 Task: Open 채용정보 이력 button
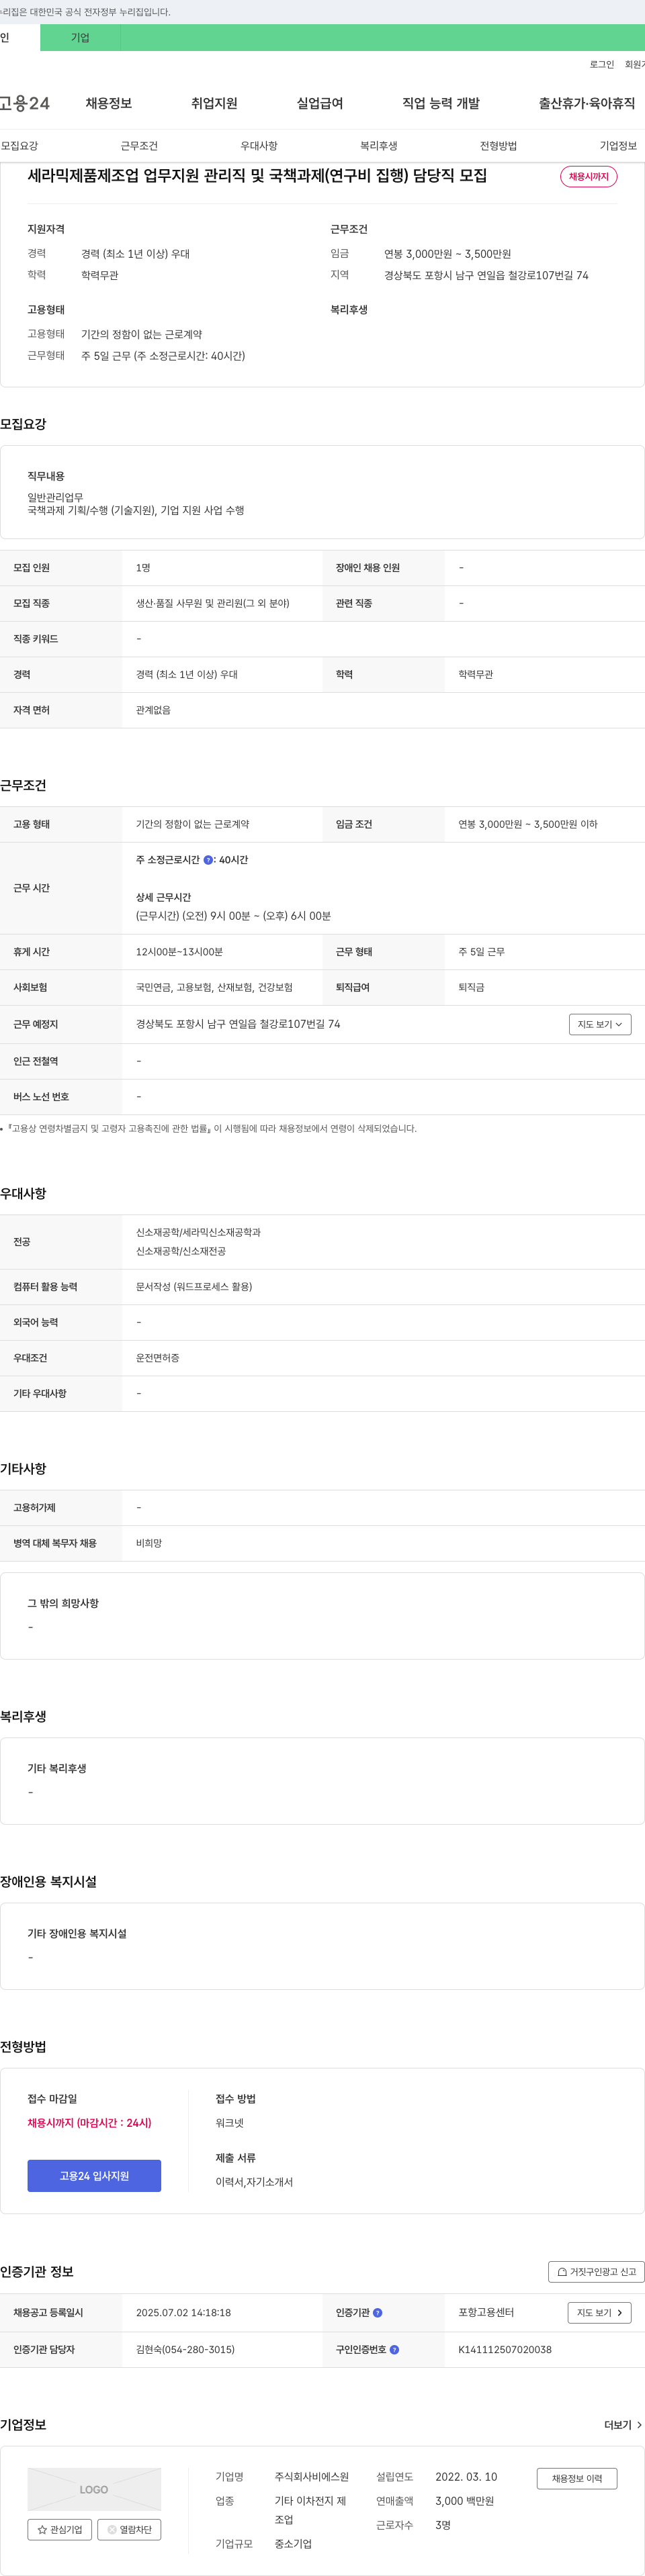click(x=577, y=2479)
